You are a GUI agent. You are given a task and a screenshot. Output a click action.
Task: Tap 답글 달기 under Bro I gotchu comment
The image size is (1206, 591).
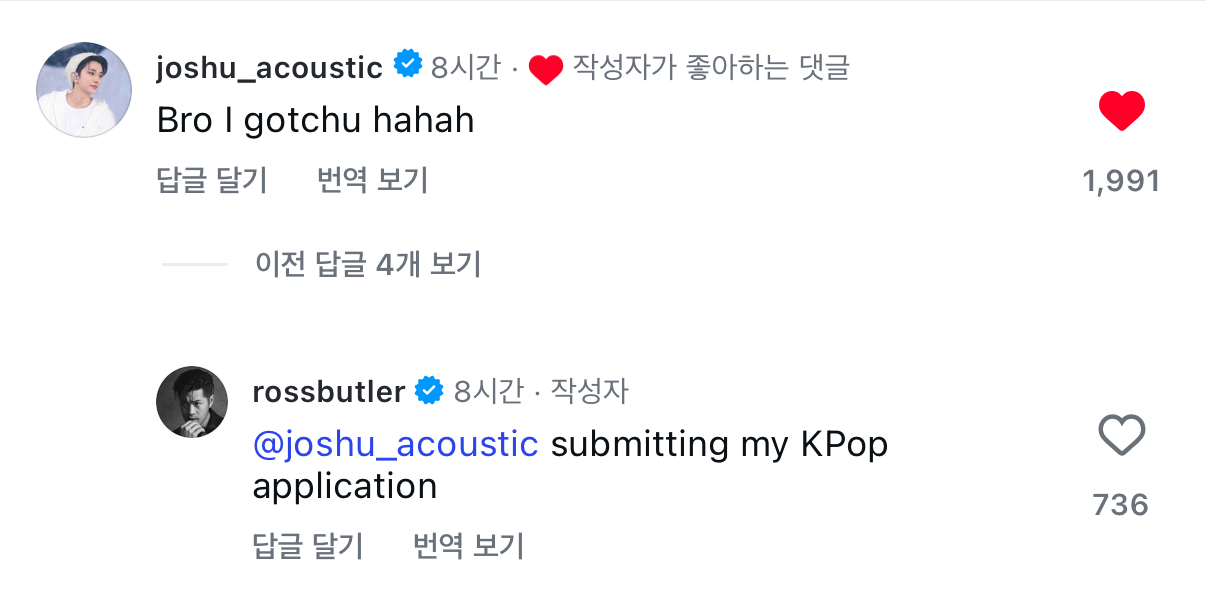coord(212,180)
